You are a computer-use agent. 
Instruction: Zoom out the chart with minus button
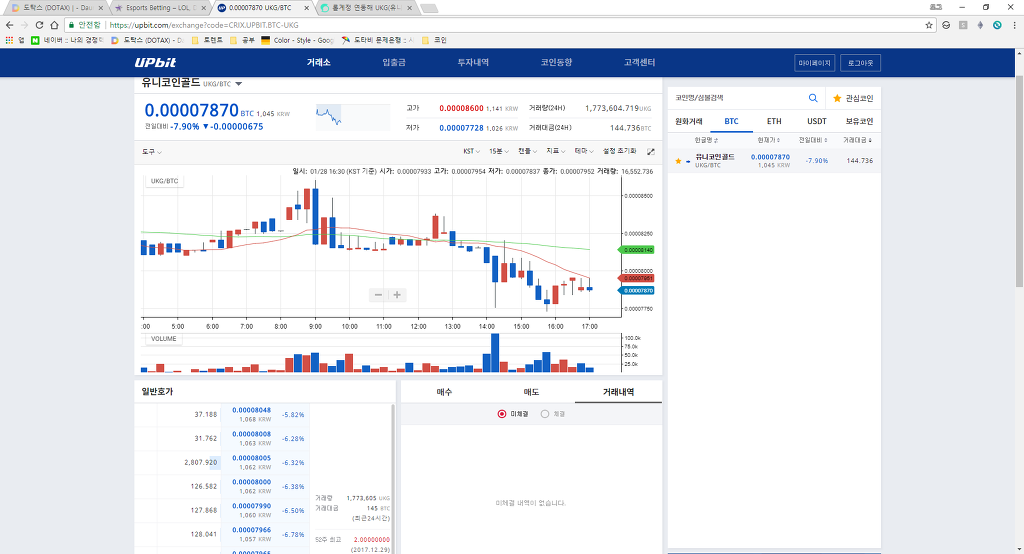coord(378,295)
